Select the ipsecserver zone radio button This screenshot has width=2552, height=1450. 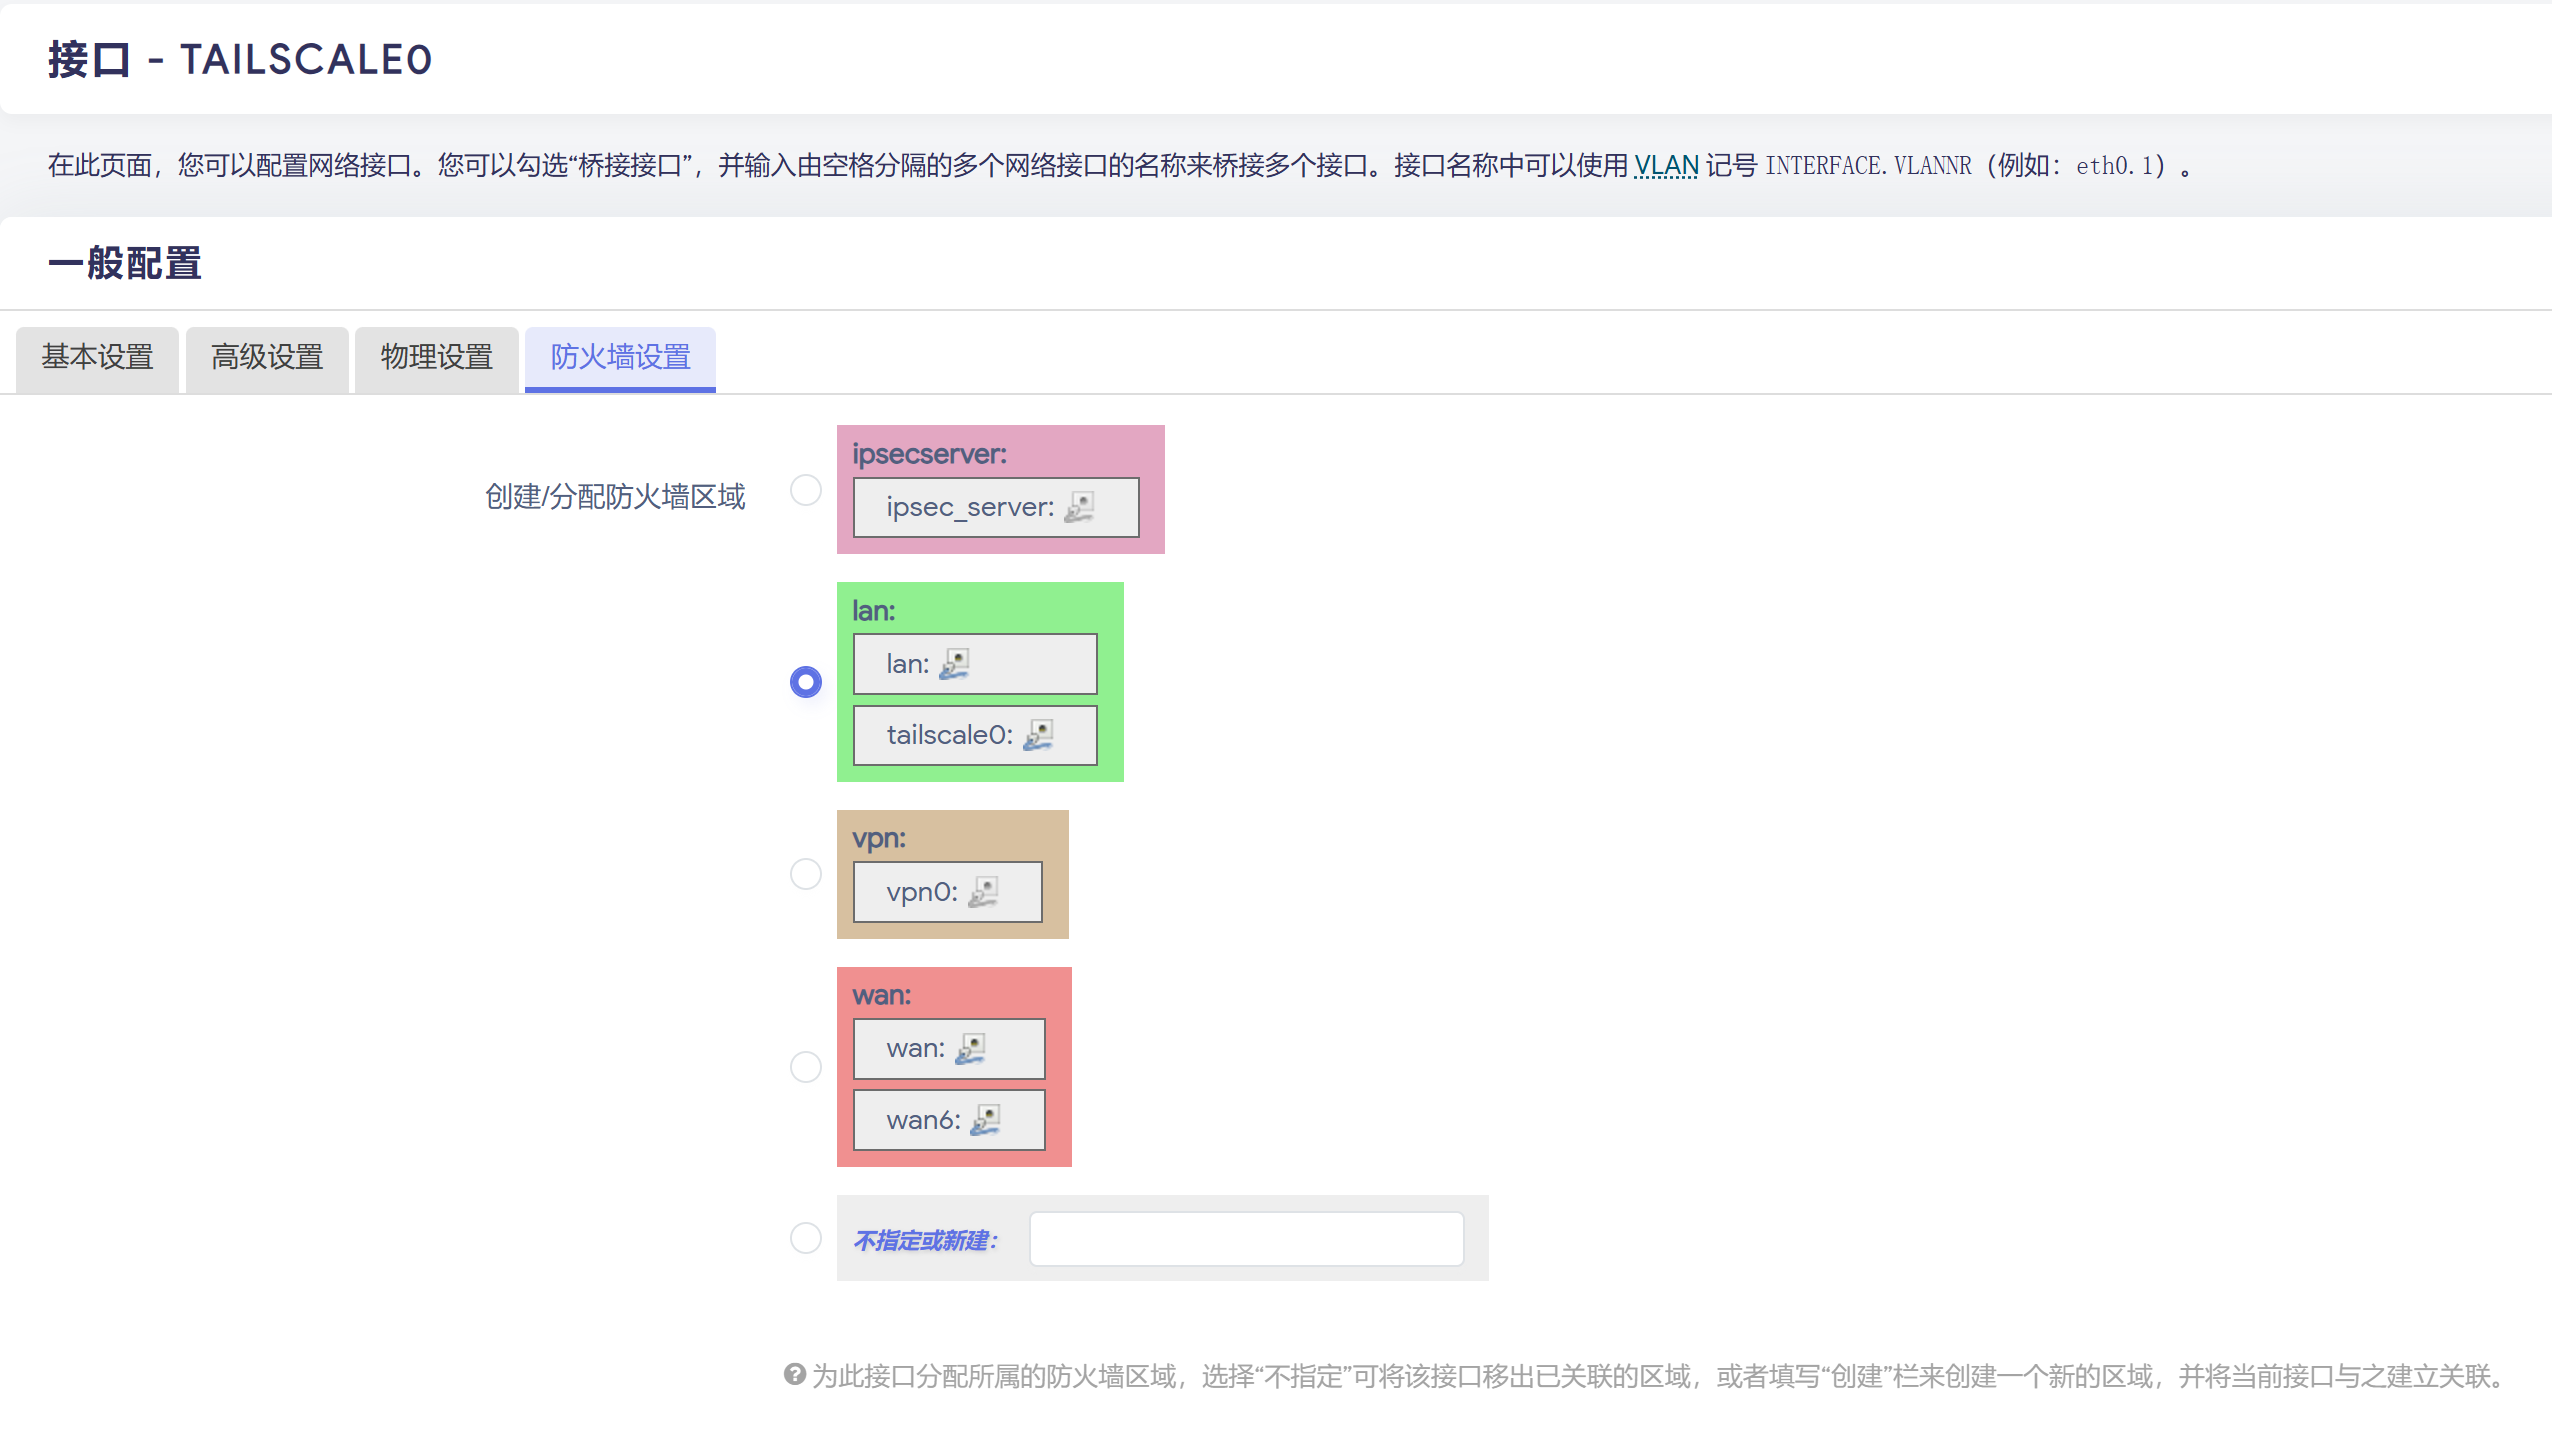[x=806, y=490]
